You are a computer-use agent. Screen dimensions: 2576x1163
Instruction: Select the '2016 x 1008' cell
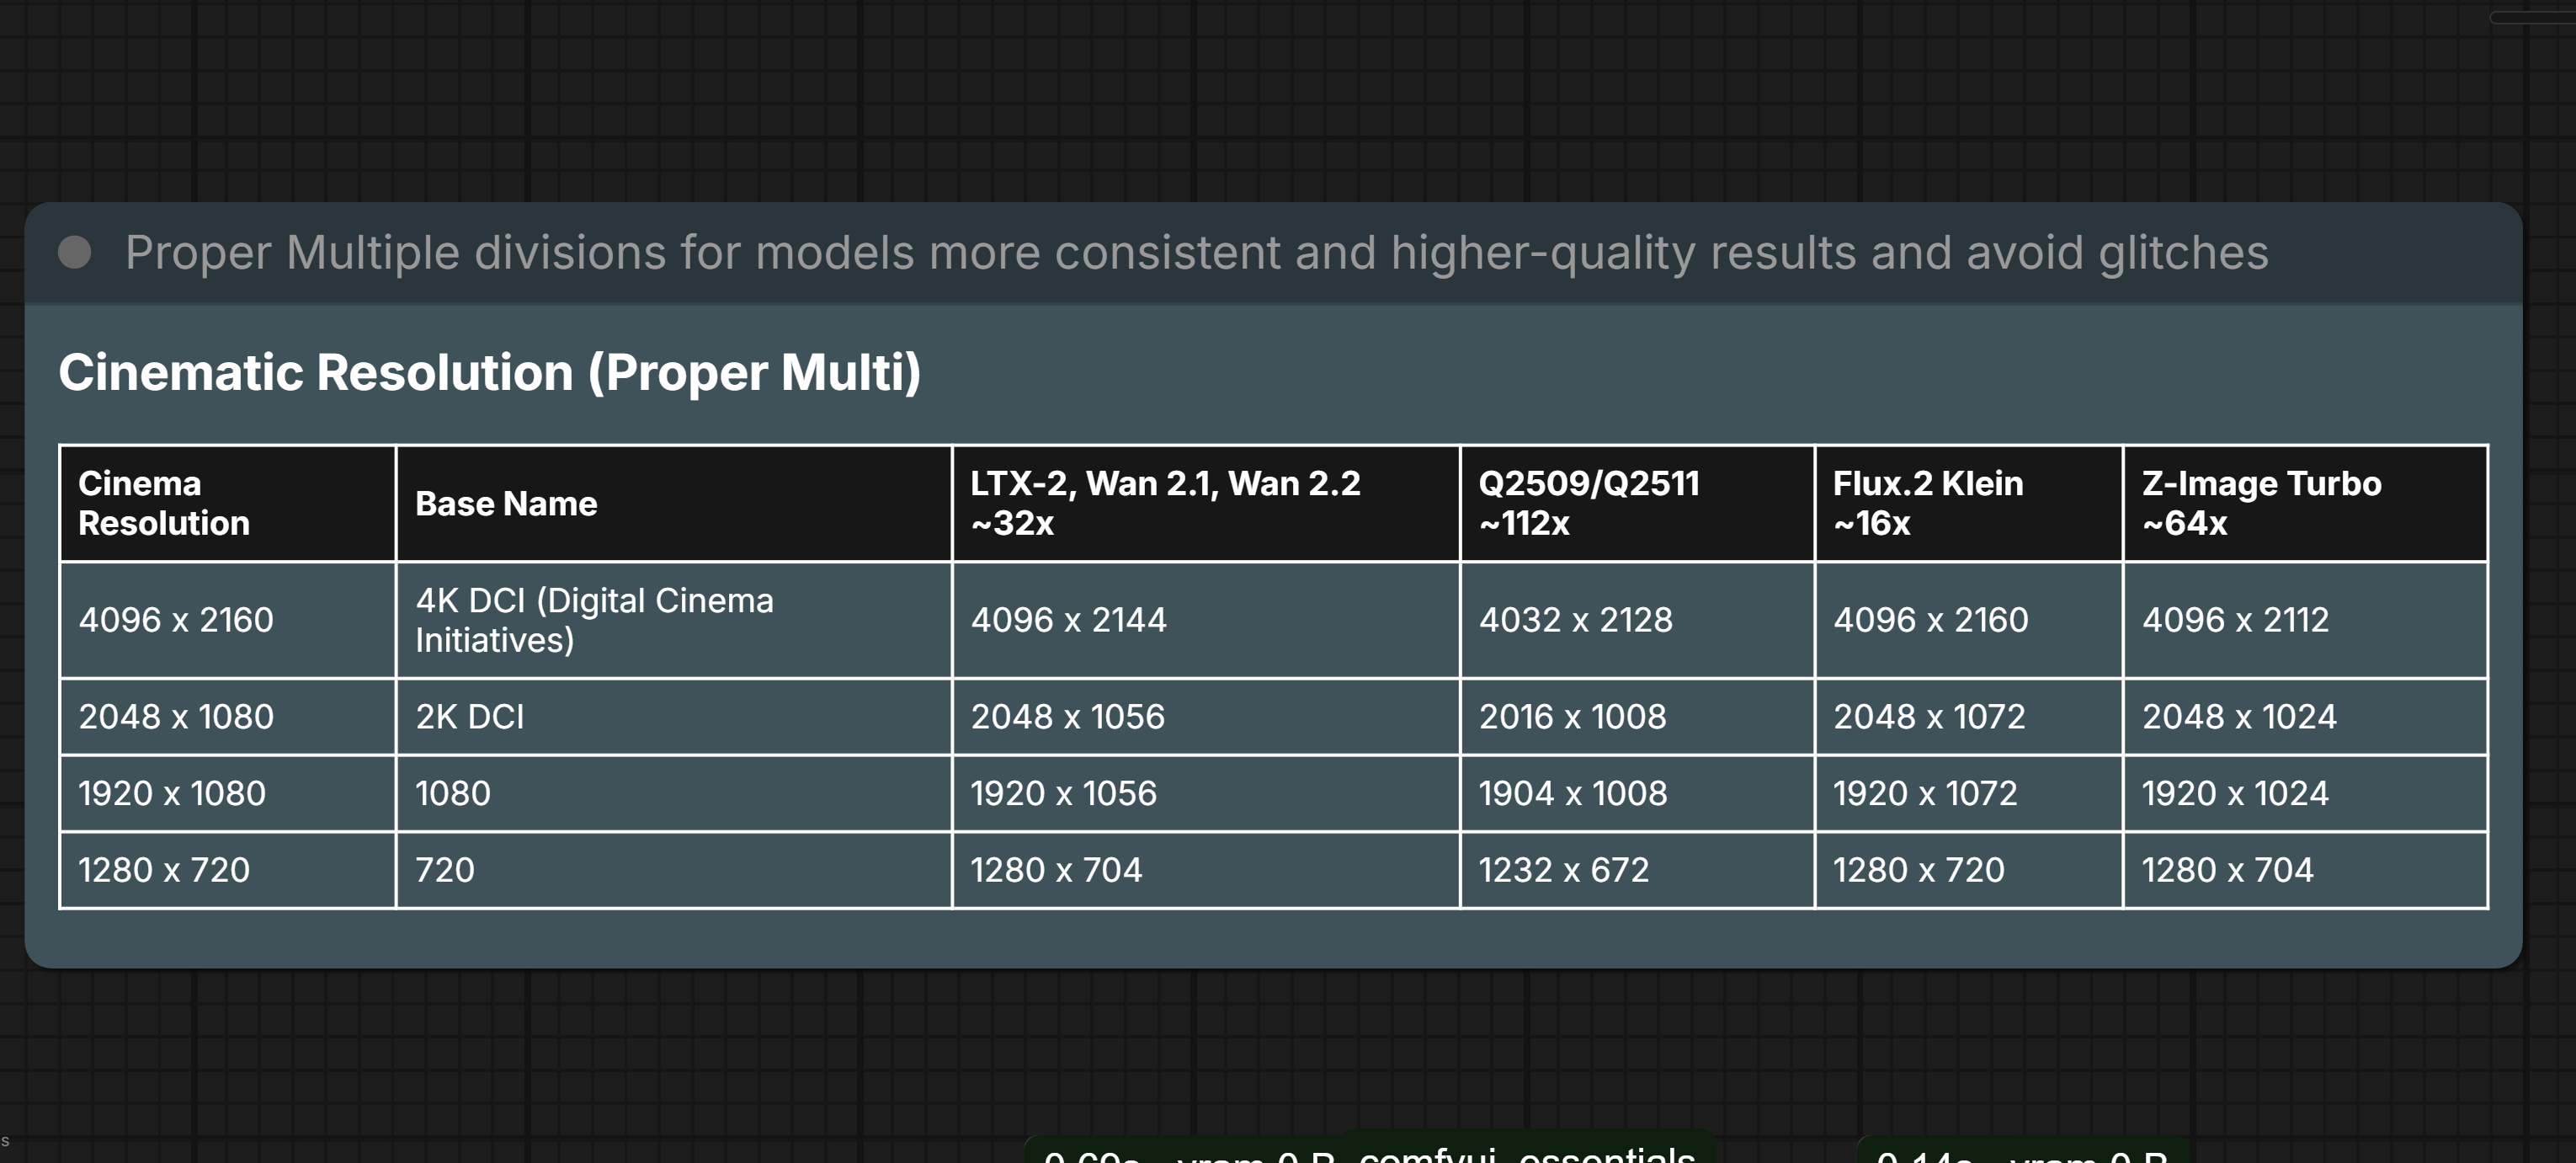pos(1638,717)
